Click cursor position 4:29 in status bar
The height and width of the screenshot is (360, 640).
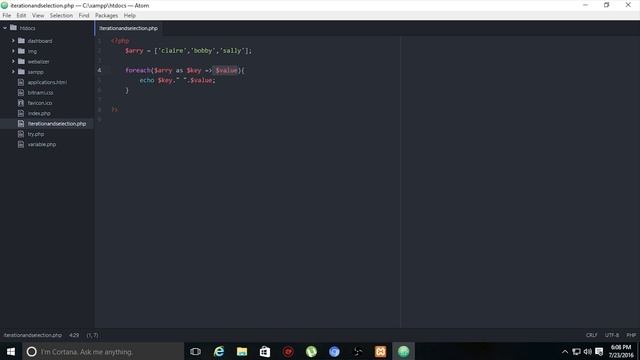point(74,335)
